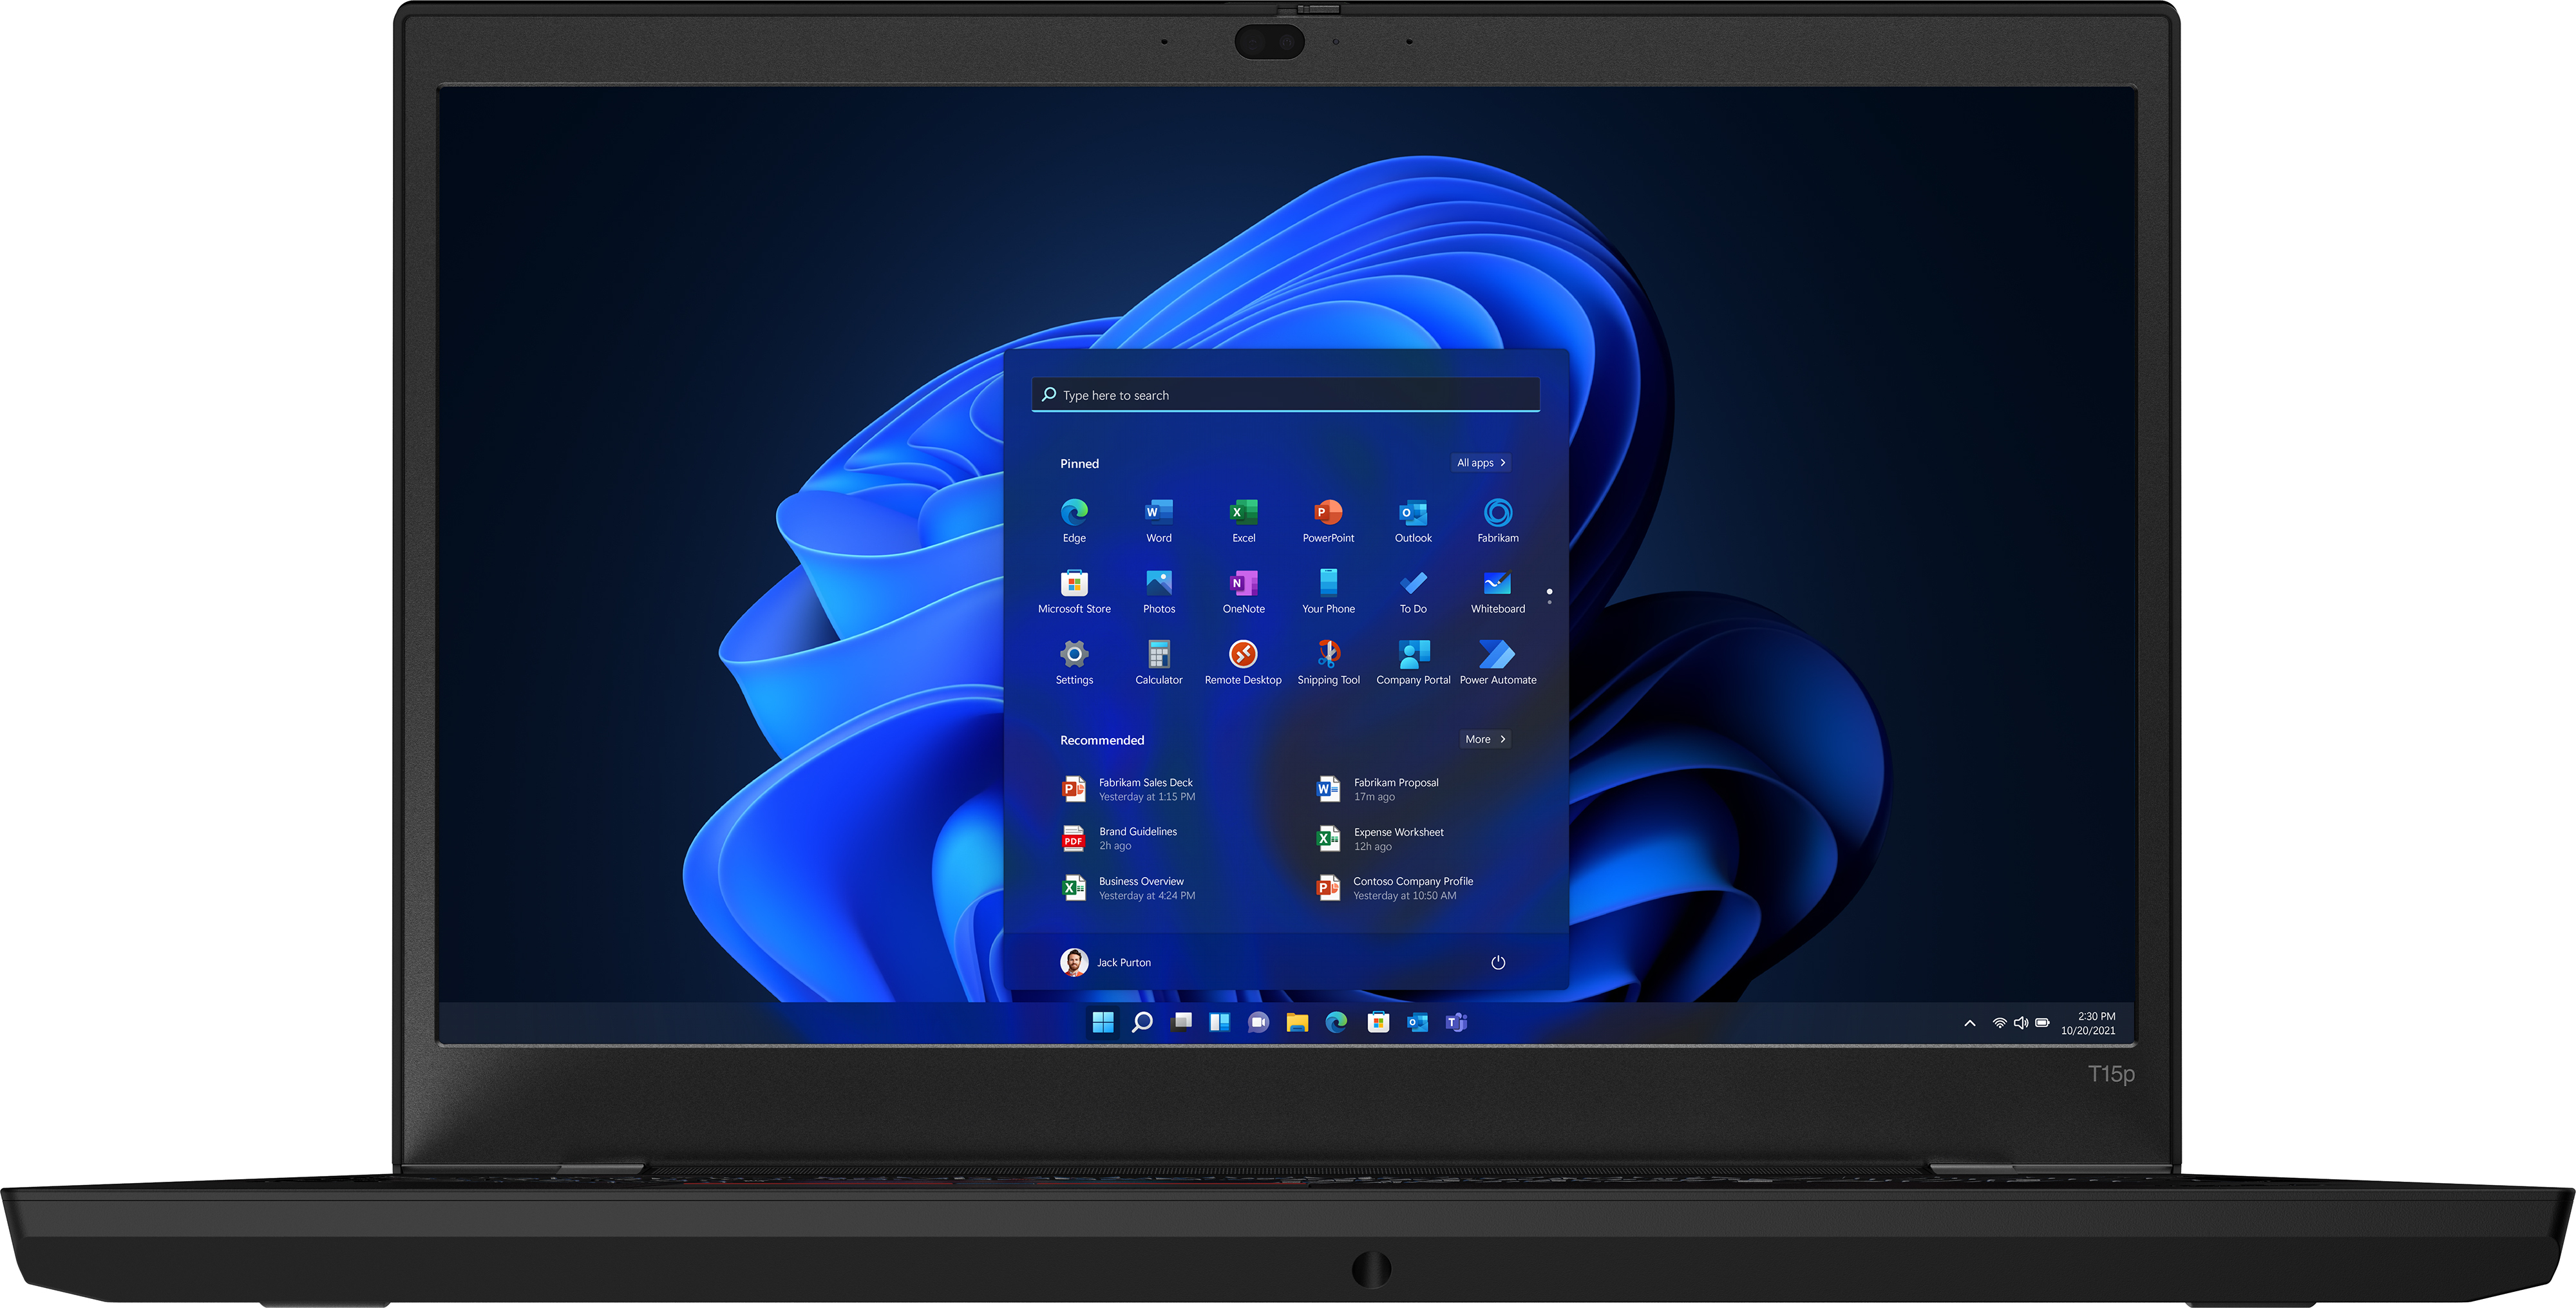Expand More recommended files

coord(1485,739)
